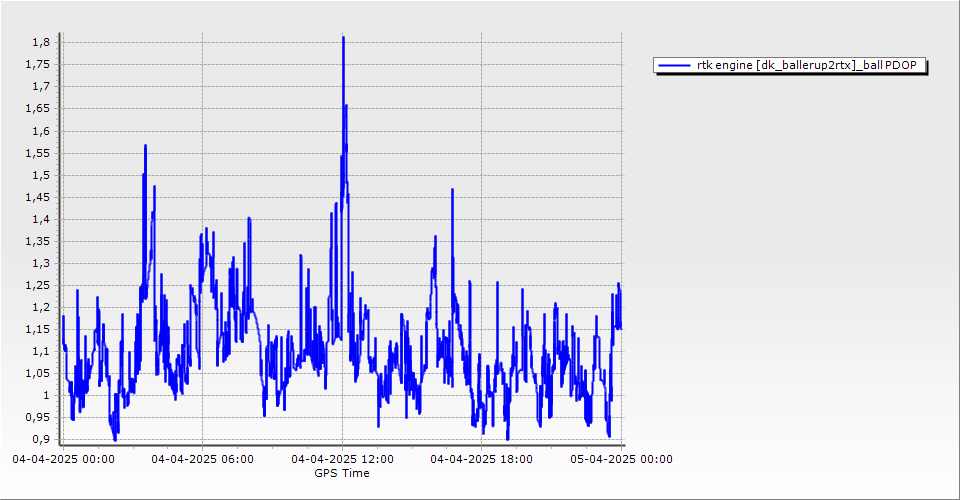The width and height of the screenshot is (960, 500).
Task: Click the 1,6 y-axis value
Action: click(x=41, y=131)
